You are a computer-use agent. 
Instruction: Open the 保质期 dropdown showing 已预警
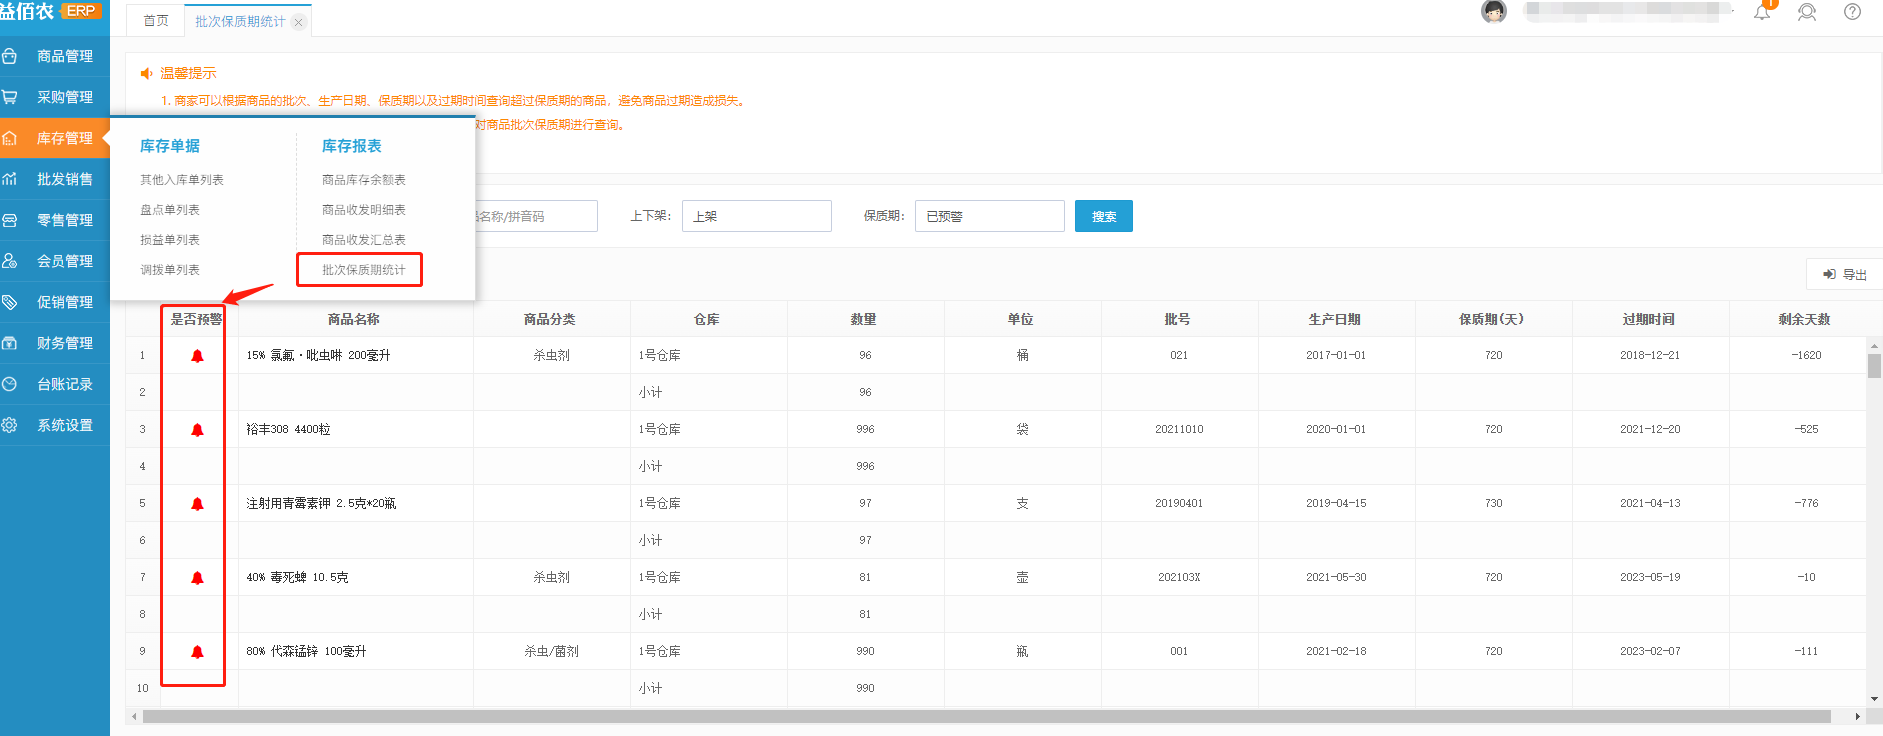click(989, 216)
